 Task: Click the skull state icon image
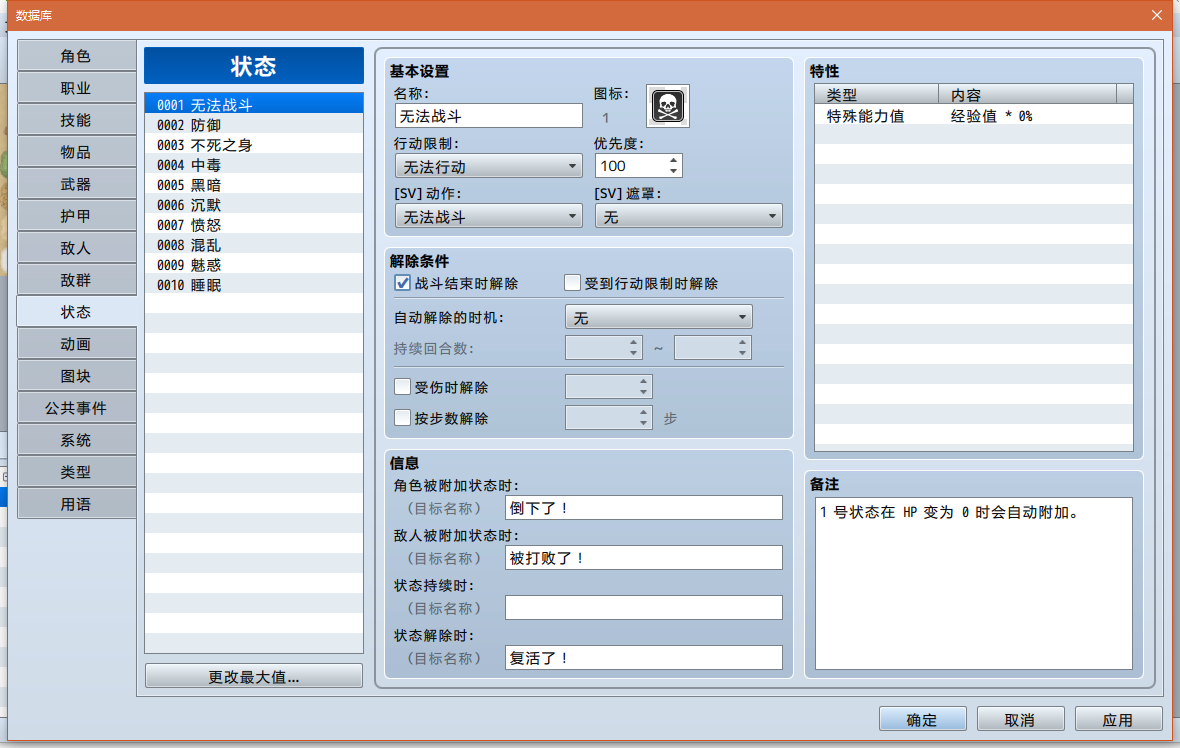(668, 106)
